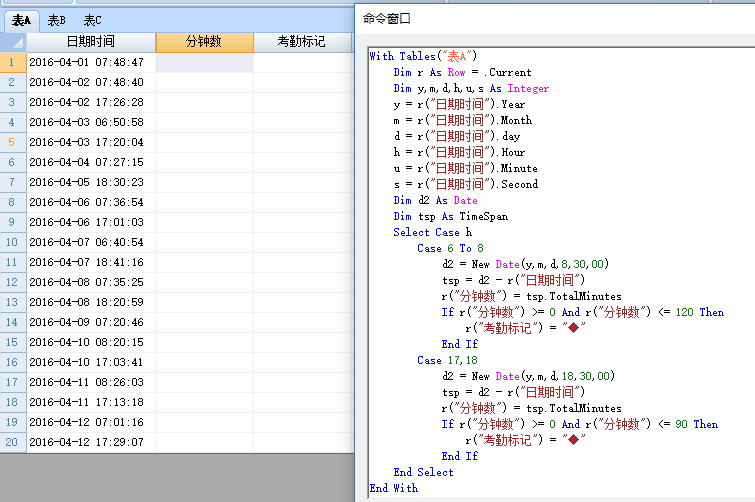This screenshot has height=502, width=755.
Task: Click code line Case 17,18
Action: tap(447, 360)
